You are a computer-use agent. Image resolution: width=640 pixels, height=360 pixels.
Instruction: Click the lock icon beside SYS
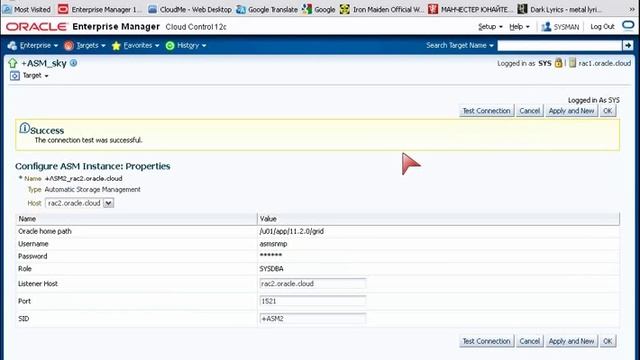tap(558, 63)
